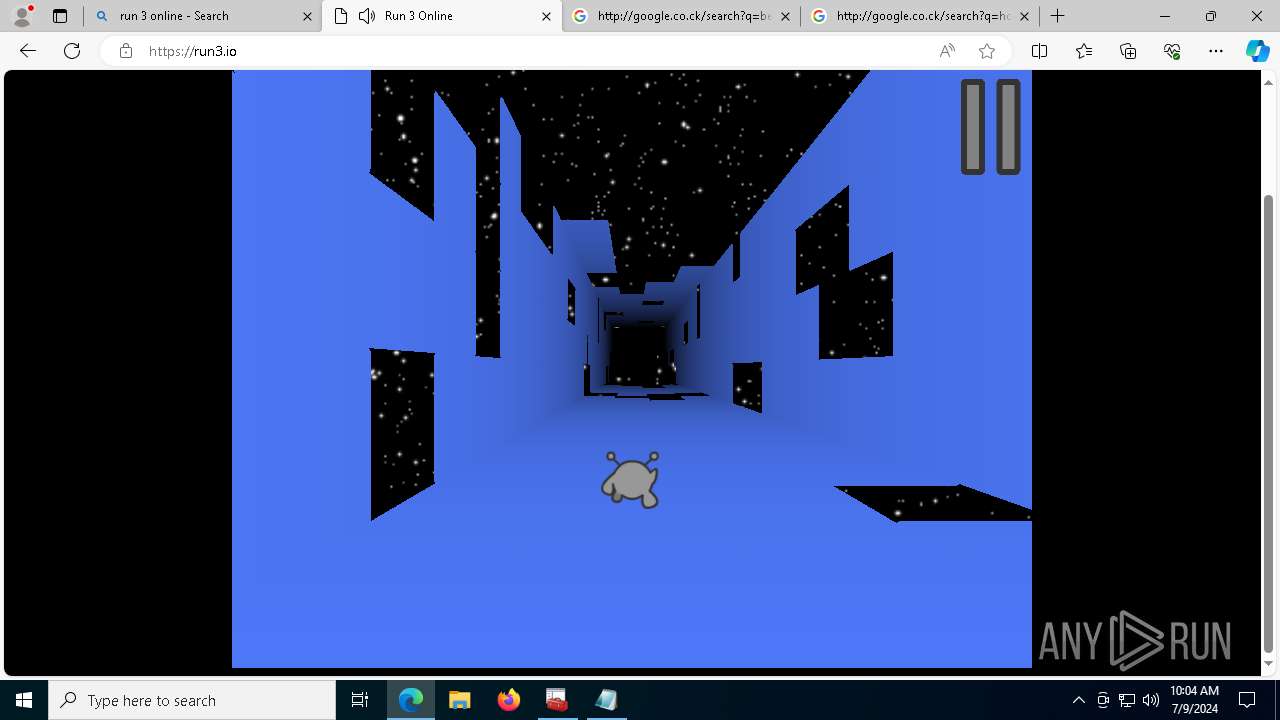Open the tab actions menu icon
The width and height of the screenshot is (1280, 720).
pyautogui.click(x=60, y=16)
